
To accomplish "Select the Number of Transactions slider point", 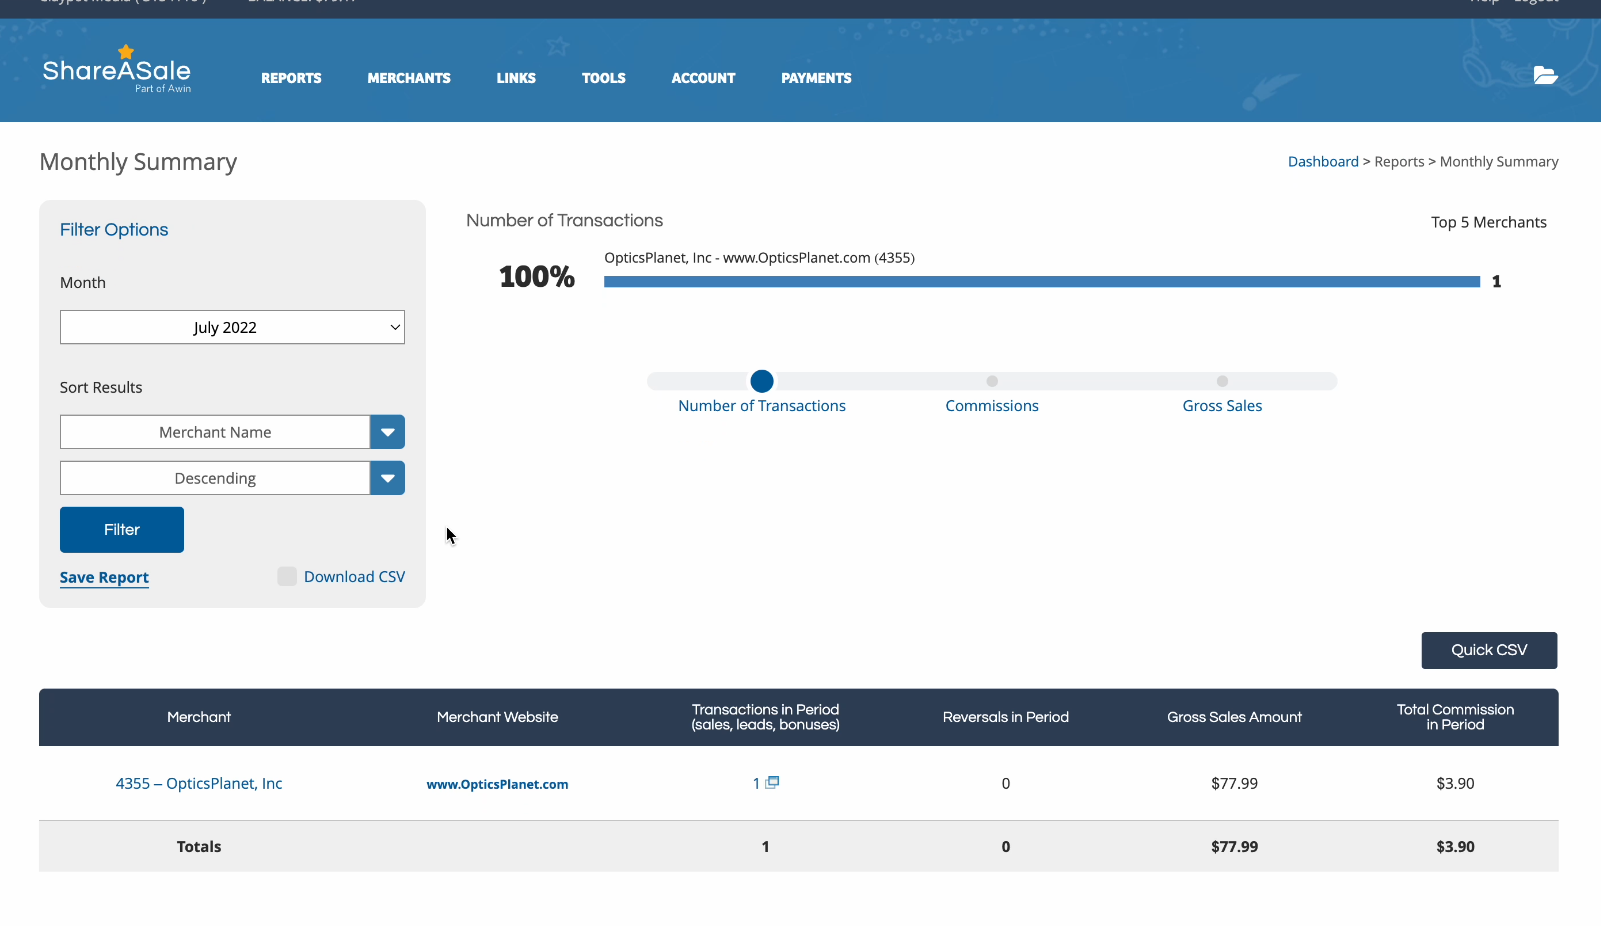I will click(762, 381).
